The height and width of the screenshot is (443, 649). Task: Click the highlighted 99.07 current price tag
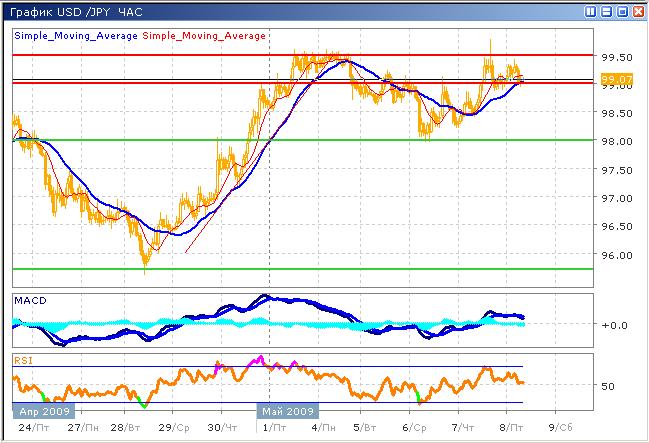click(614, 79)
